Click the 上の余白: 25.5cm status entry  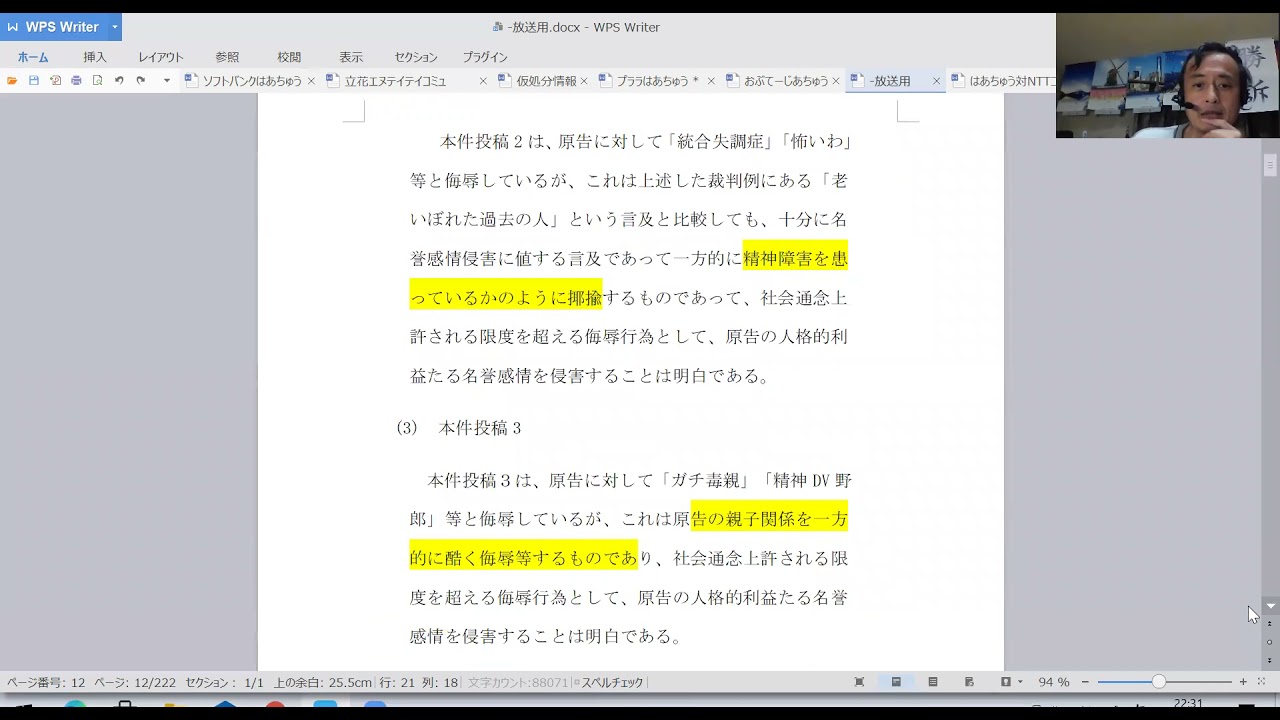pos(323,682)
